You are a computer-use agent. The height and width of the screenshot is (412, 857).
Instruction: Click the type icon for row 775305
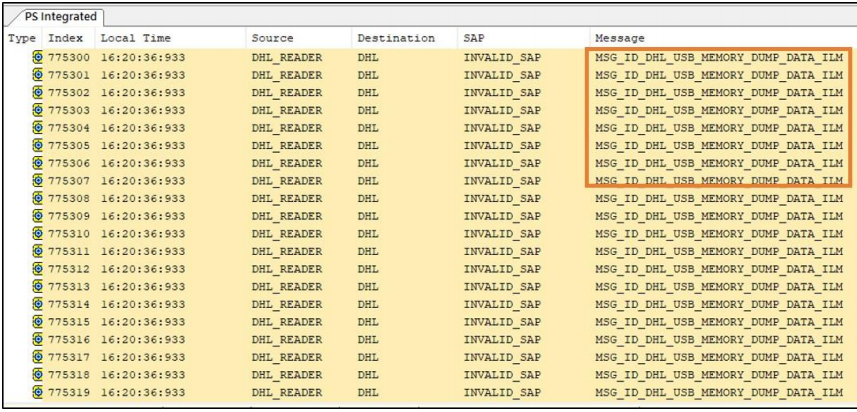coord(38,145)
